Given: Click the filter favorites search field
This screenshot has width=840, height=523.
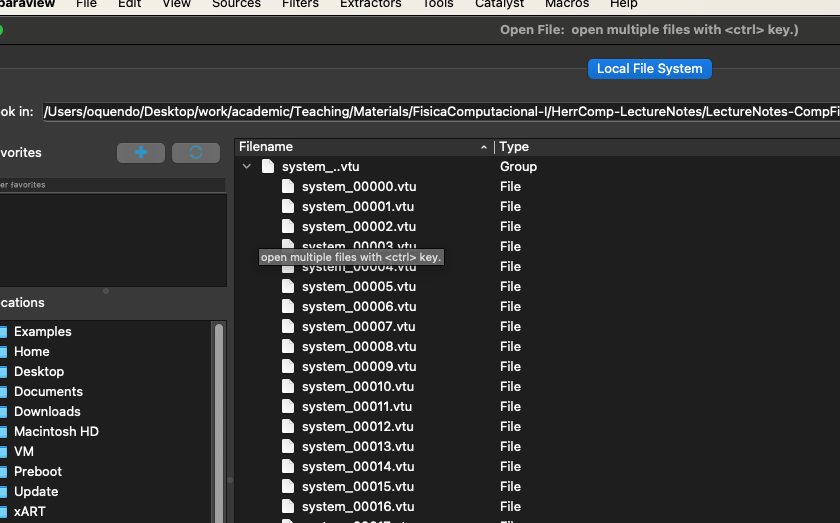Looking at the screenshot, I should click(110, 184).
